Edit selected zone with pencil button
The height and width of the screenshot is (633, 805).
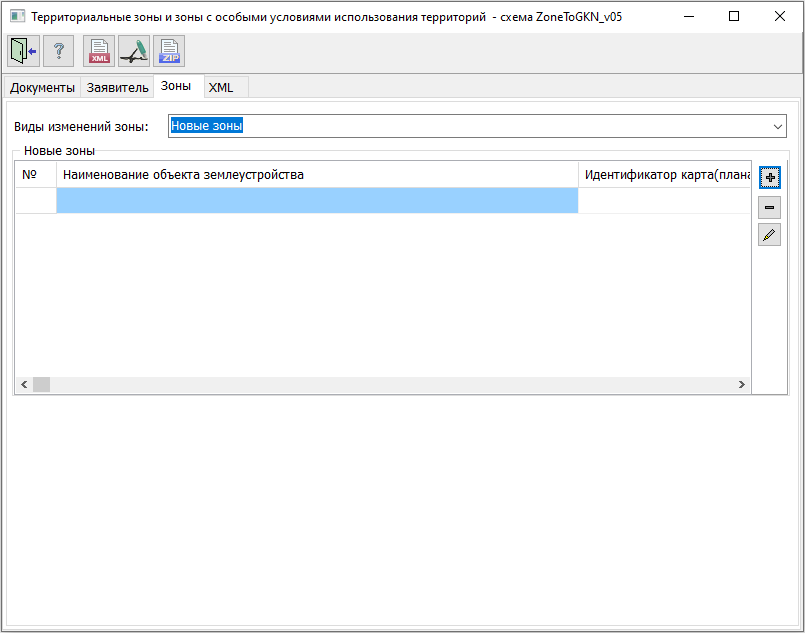coord(769,235)
